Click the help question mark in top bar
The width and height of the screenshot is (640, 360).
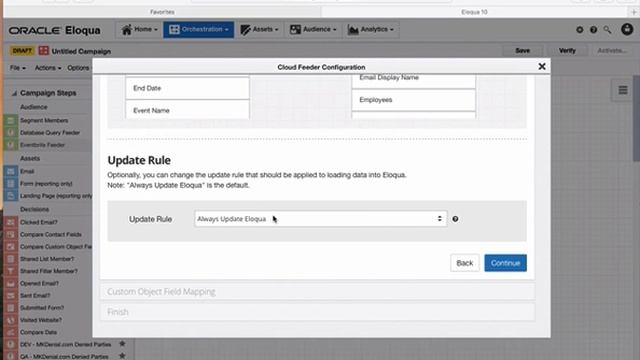coord(593,30)
